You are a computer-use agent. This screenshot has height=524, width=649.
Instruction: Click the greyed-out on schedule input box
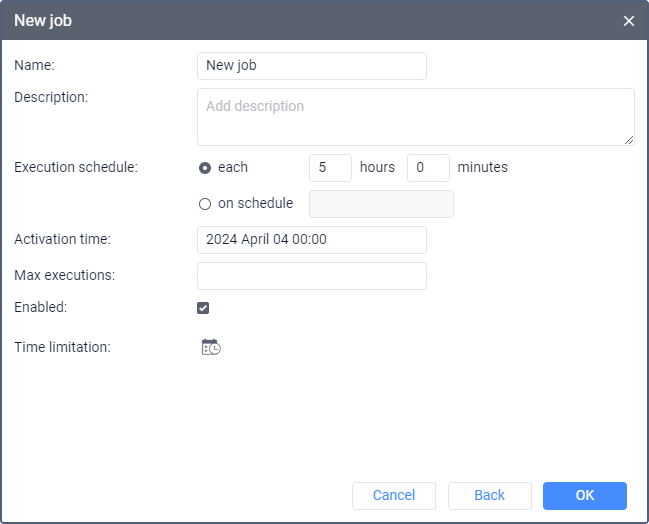click(381, 204)
